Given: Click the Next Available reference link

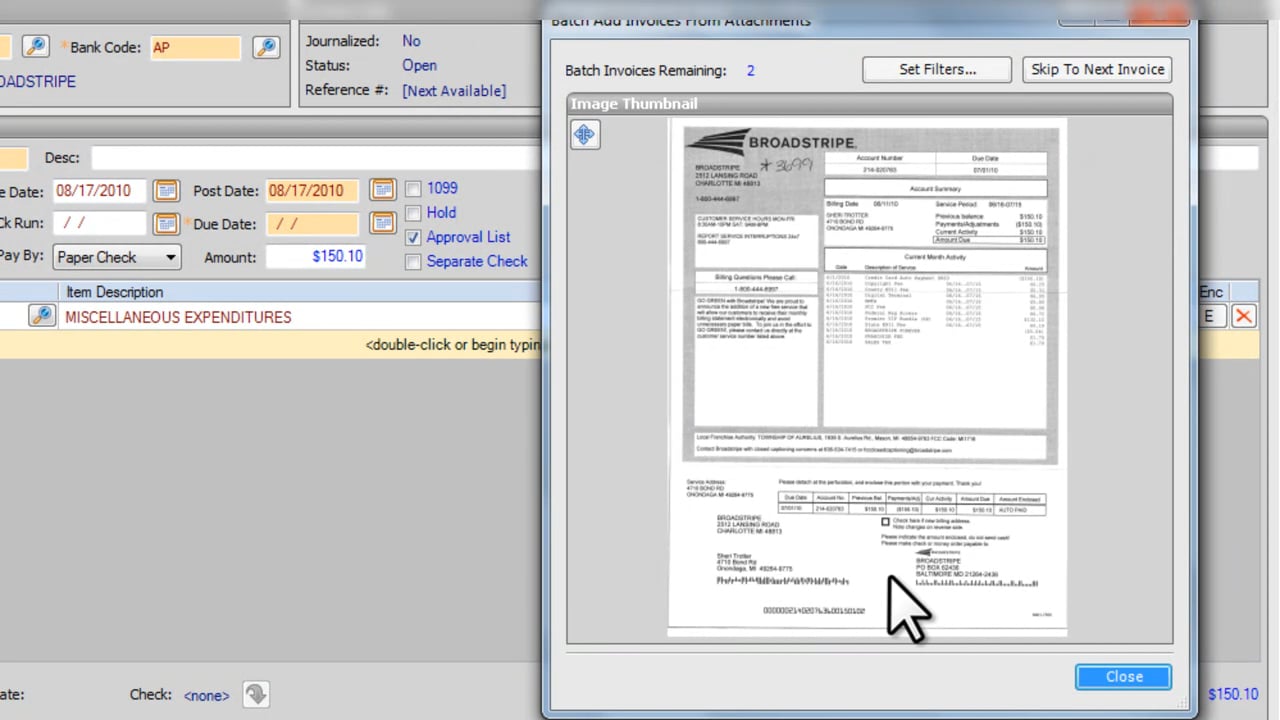Looking at the screenshot, I should point(454,90).
